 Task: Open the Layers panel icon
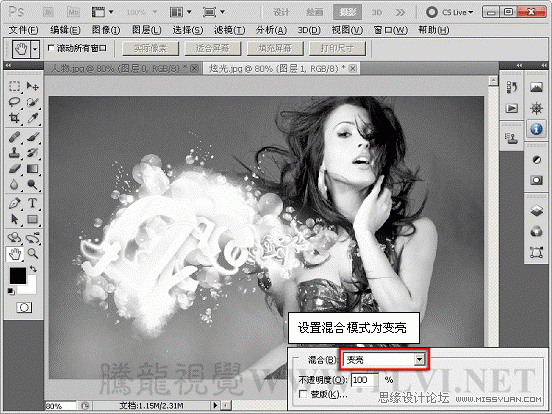(x=536, y=211)
